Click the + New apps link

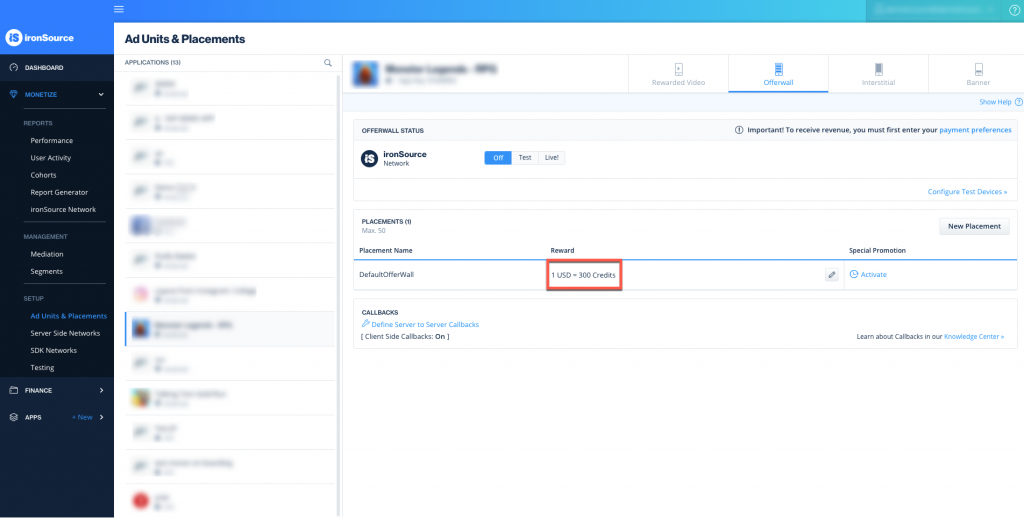pos(82,417)
